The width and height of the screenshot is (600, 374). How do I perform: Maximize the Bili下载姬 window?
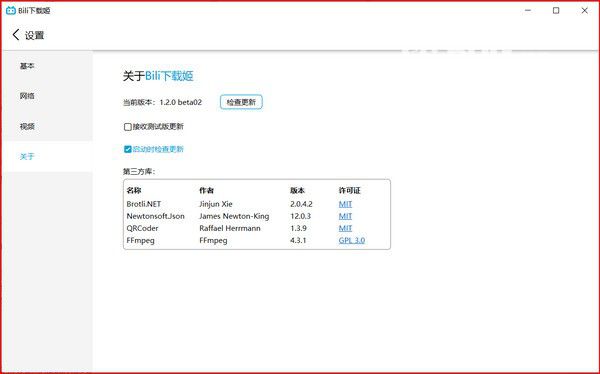coord(556,10)
